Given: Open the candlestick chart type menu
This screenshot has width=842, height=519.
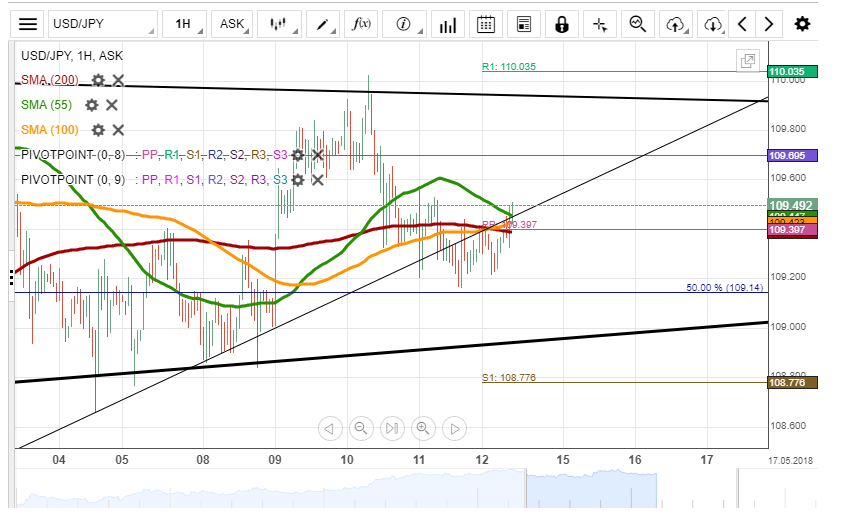Looking at the screenshot, I should pos(279,24).
